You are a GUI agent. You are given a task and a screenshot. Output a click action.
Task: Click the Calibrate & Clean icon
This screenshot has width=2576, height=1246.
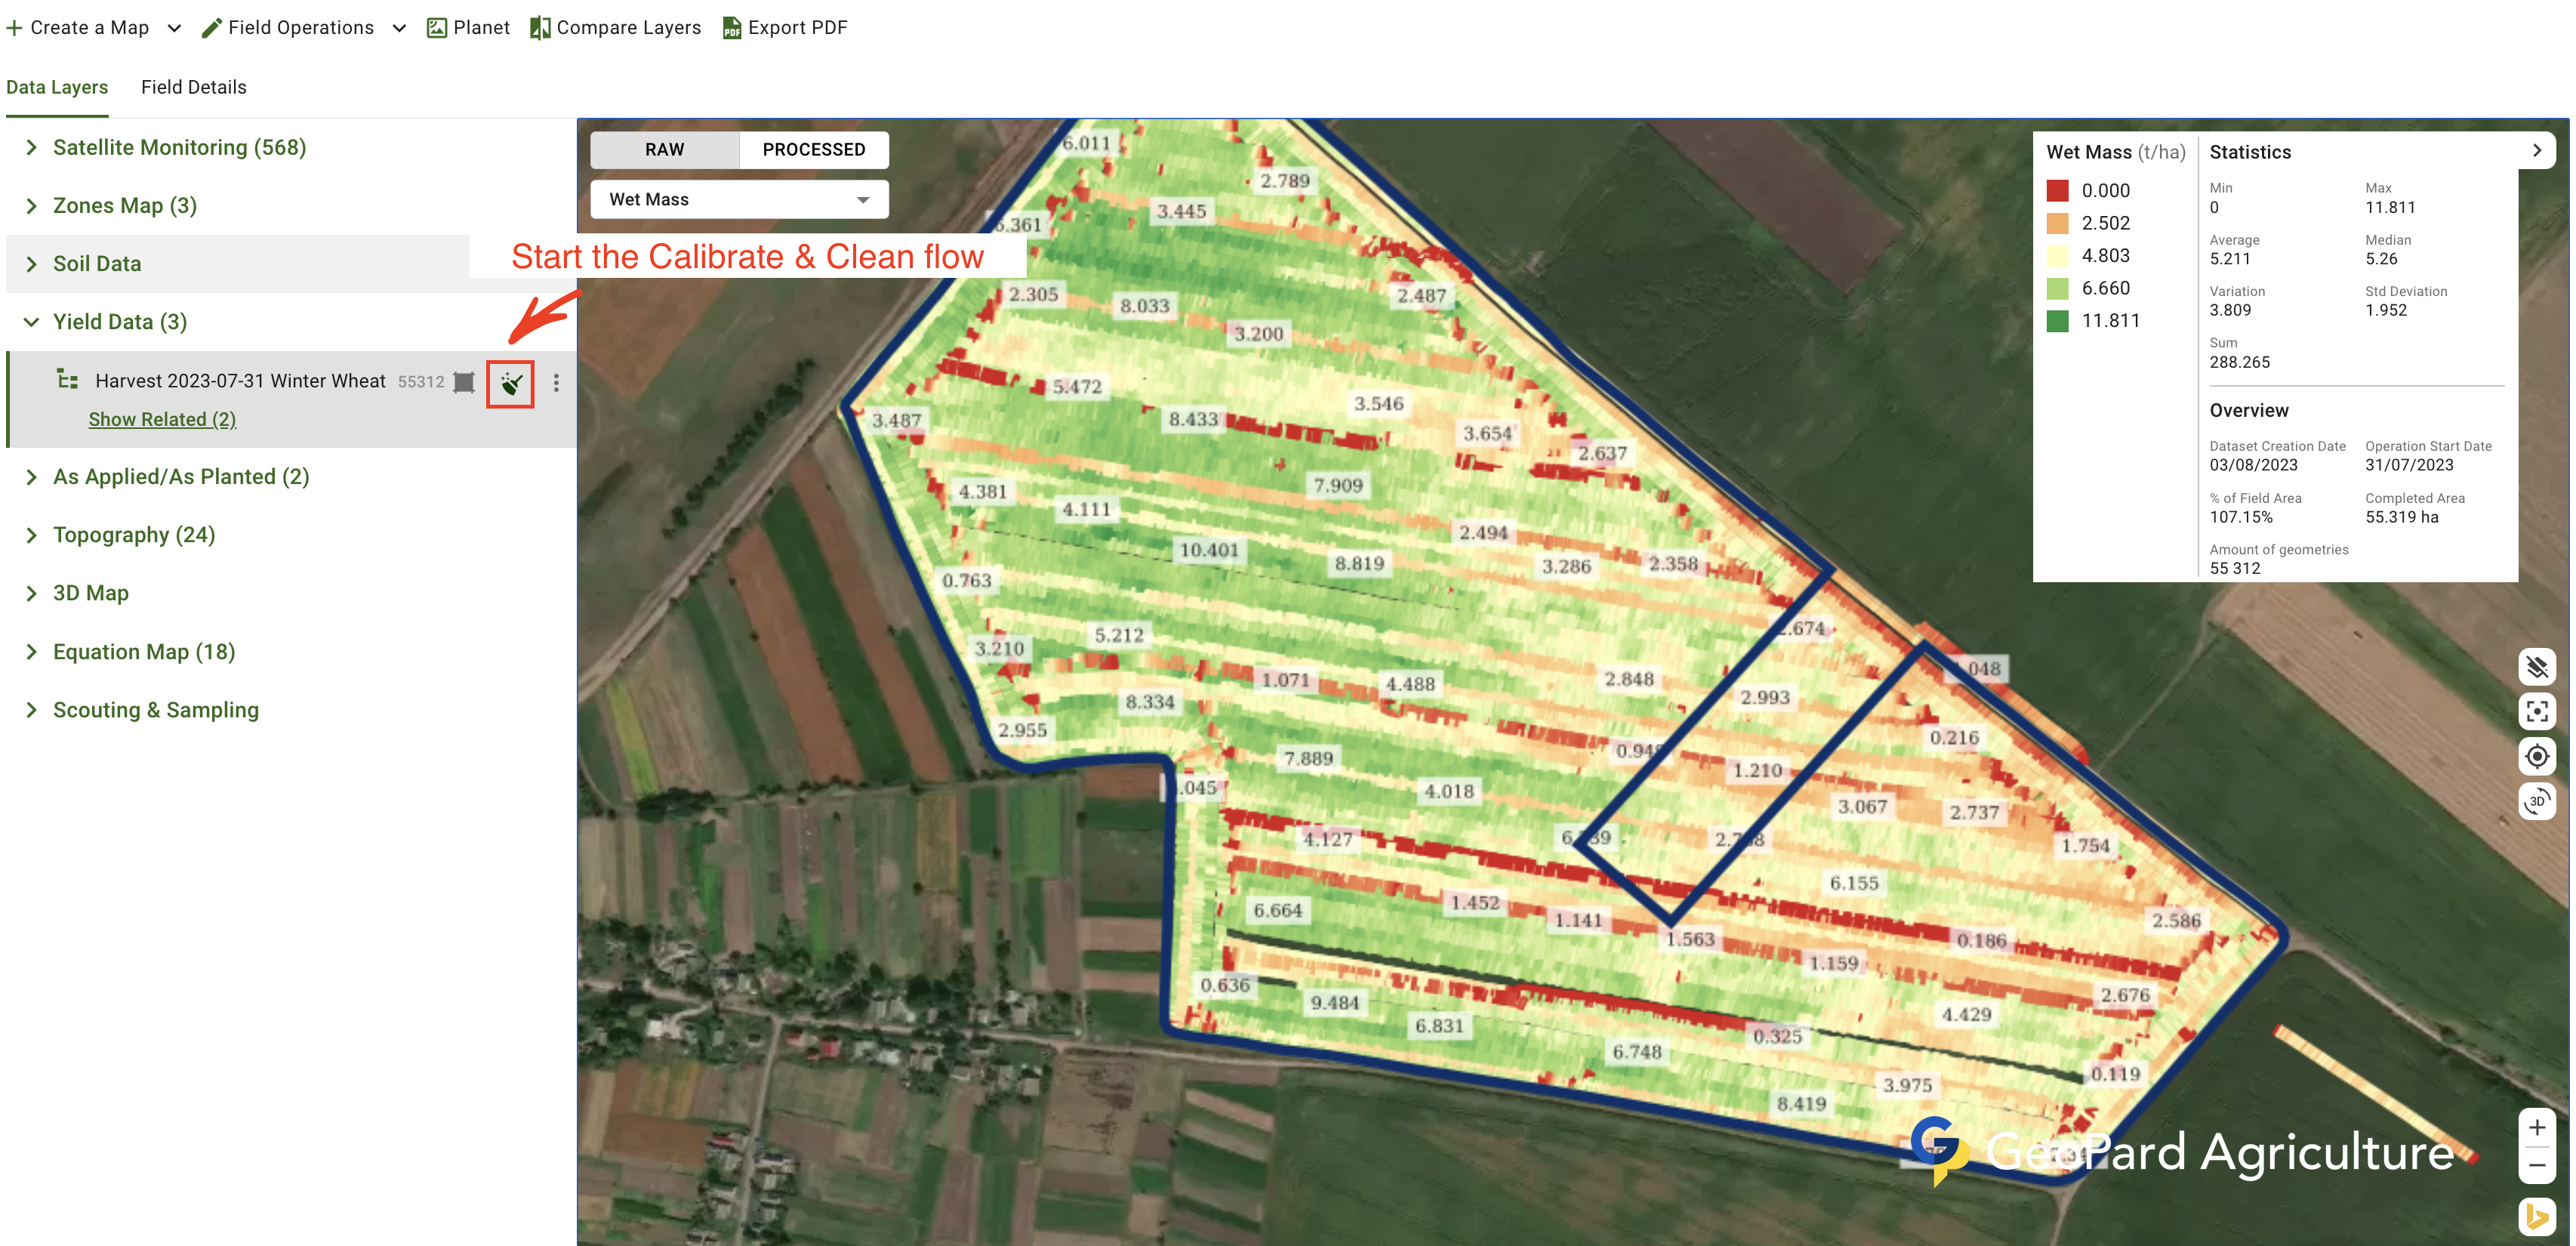[510, 383]
